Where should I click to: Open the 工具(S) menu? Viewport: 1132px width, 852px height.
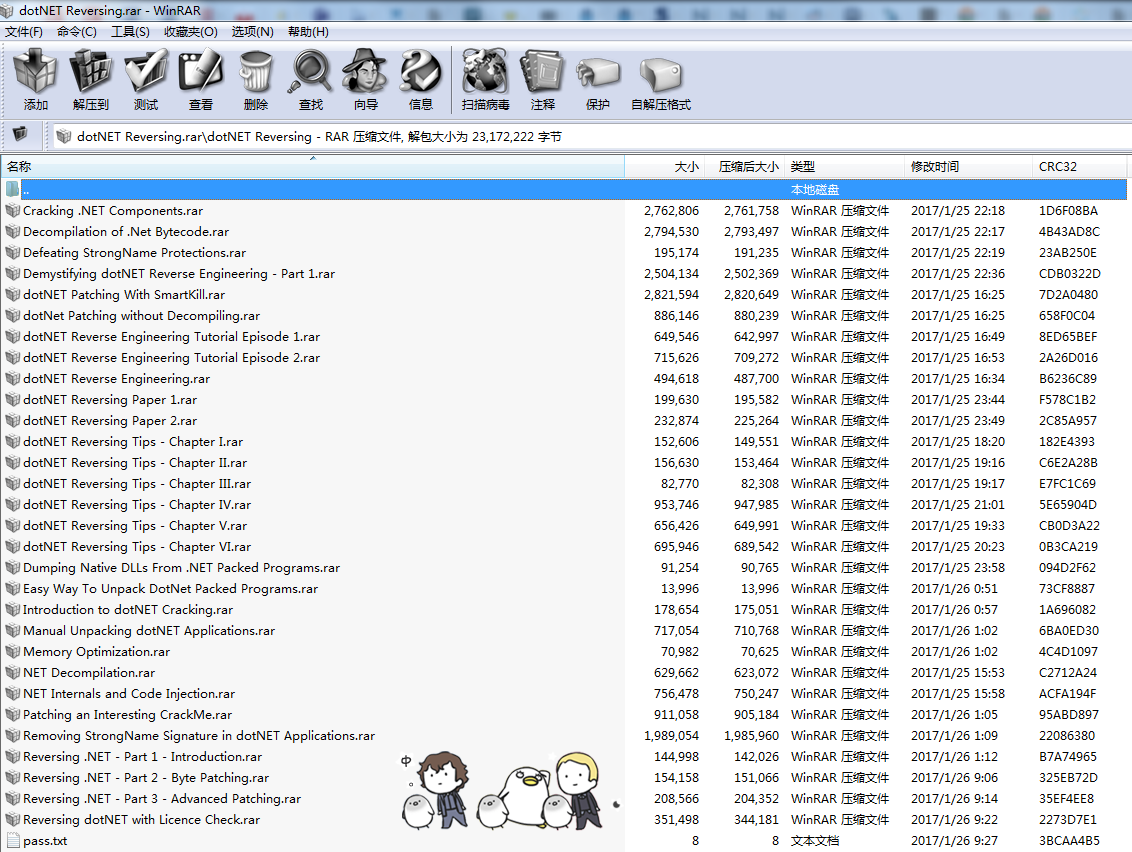coord(131,32)
